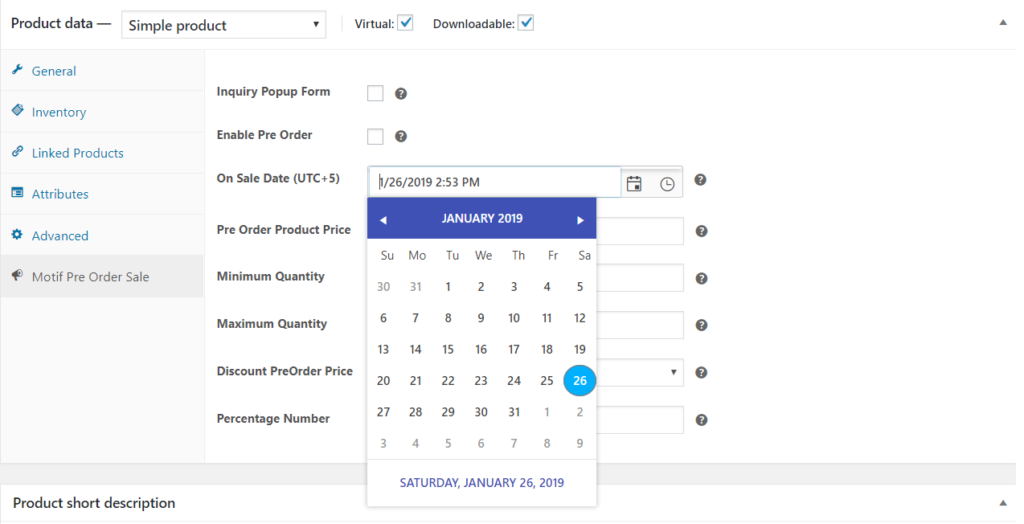Open the calendar date picker icon
The image size is (1024, 524).
coord(633,183)
